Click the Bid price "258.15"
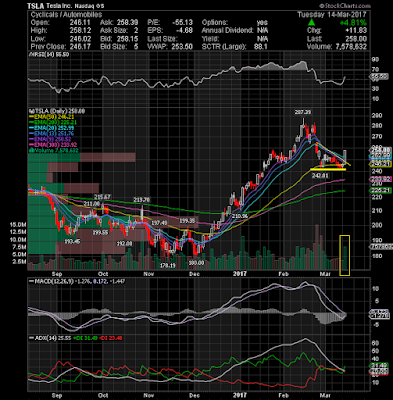This screenshot has width=393, height=400. 127,39
